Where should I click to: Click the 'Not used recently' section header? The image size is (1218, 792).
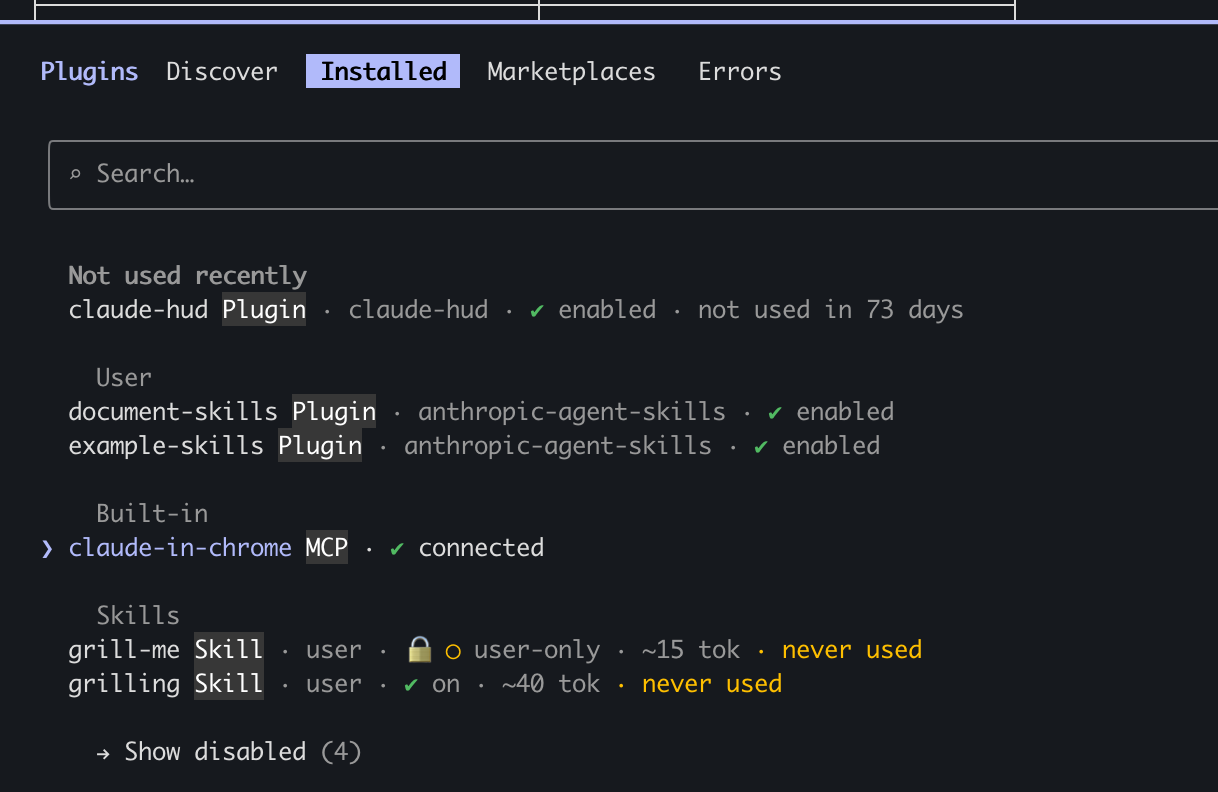pos(187,276)
